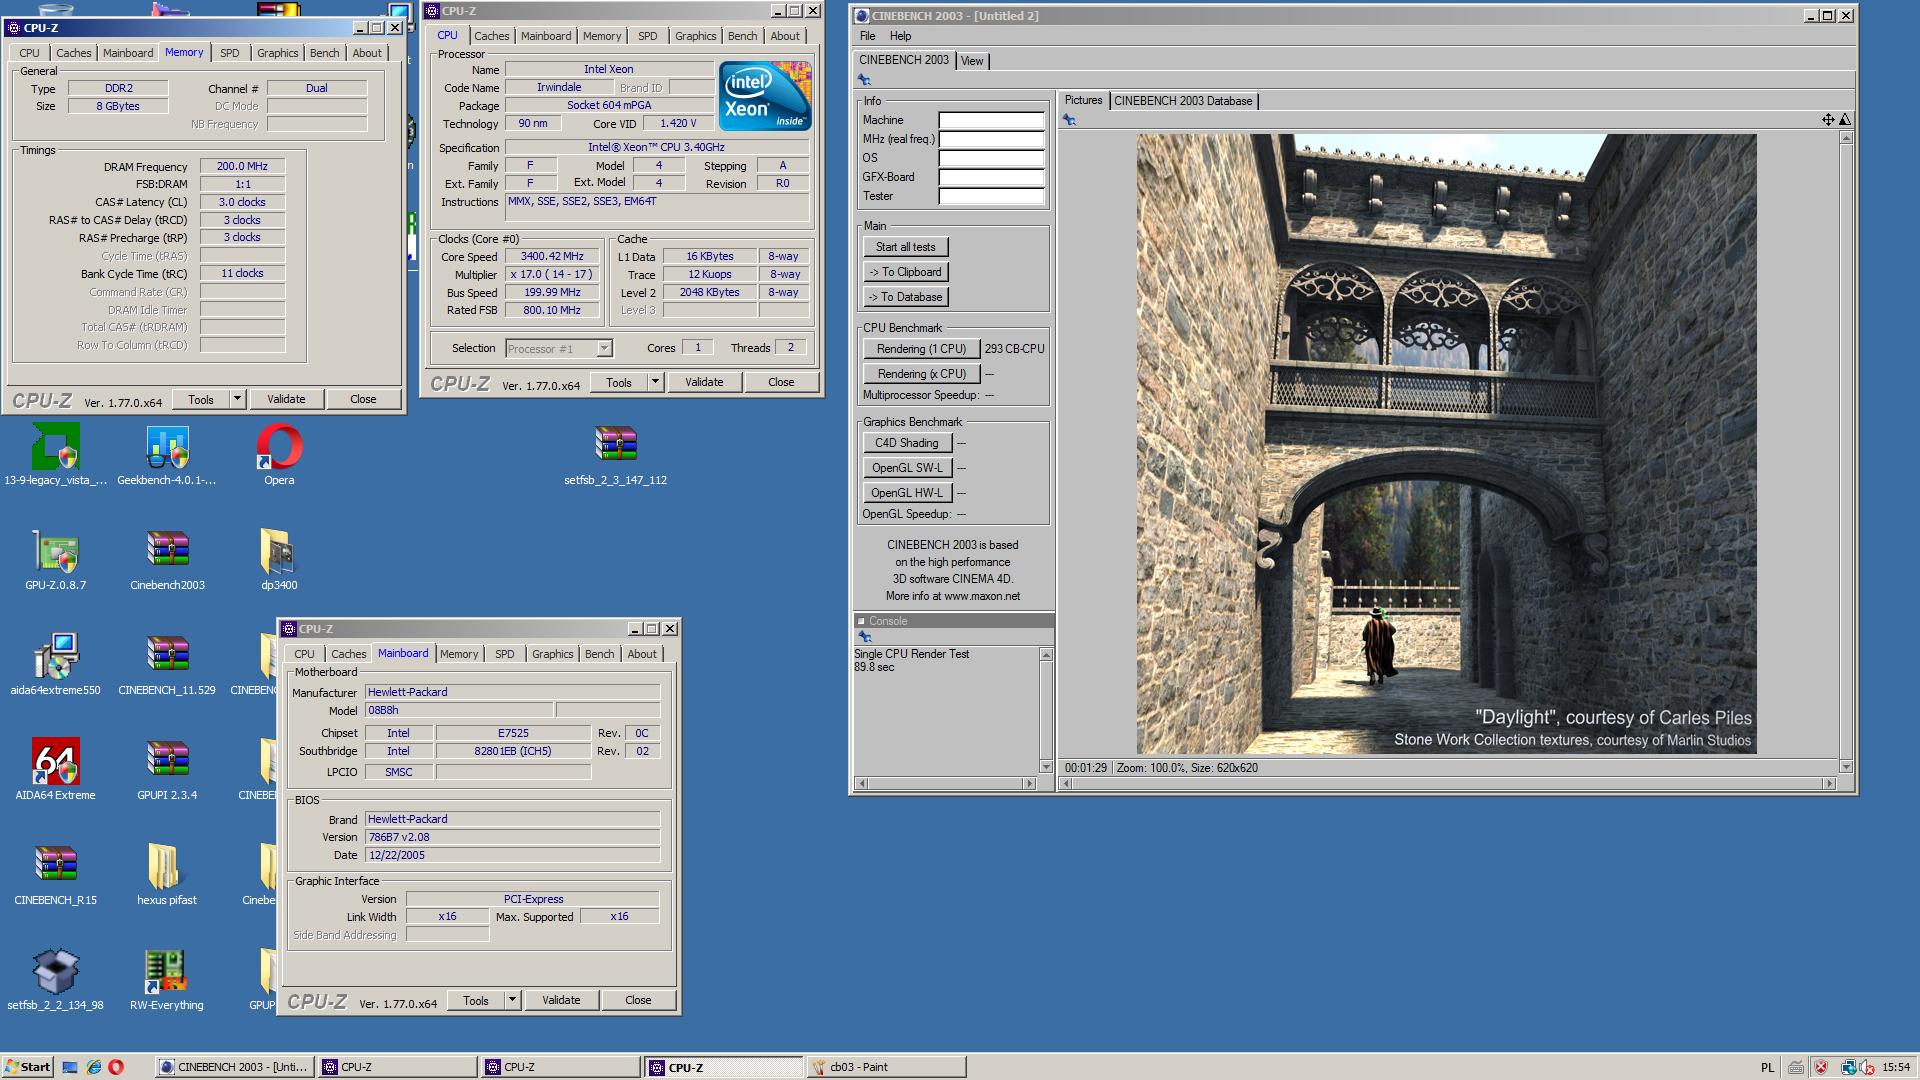Click the Show Desktop quick launch icon
Screen dimensions: 1920x1080
click(70, 1067)
